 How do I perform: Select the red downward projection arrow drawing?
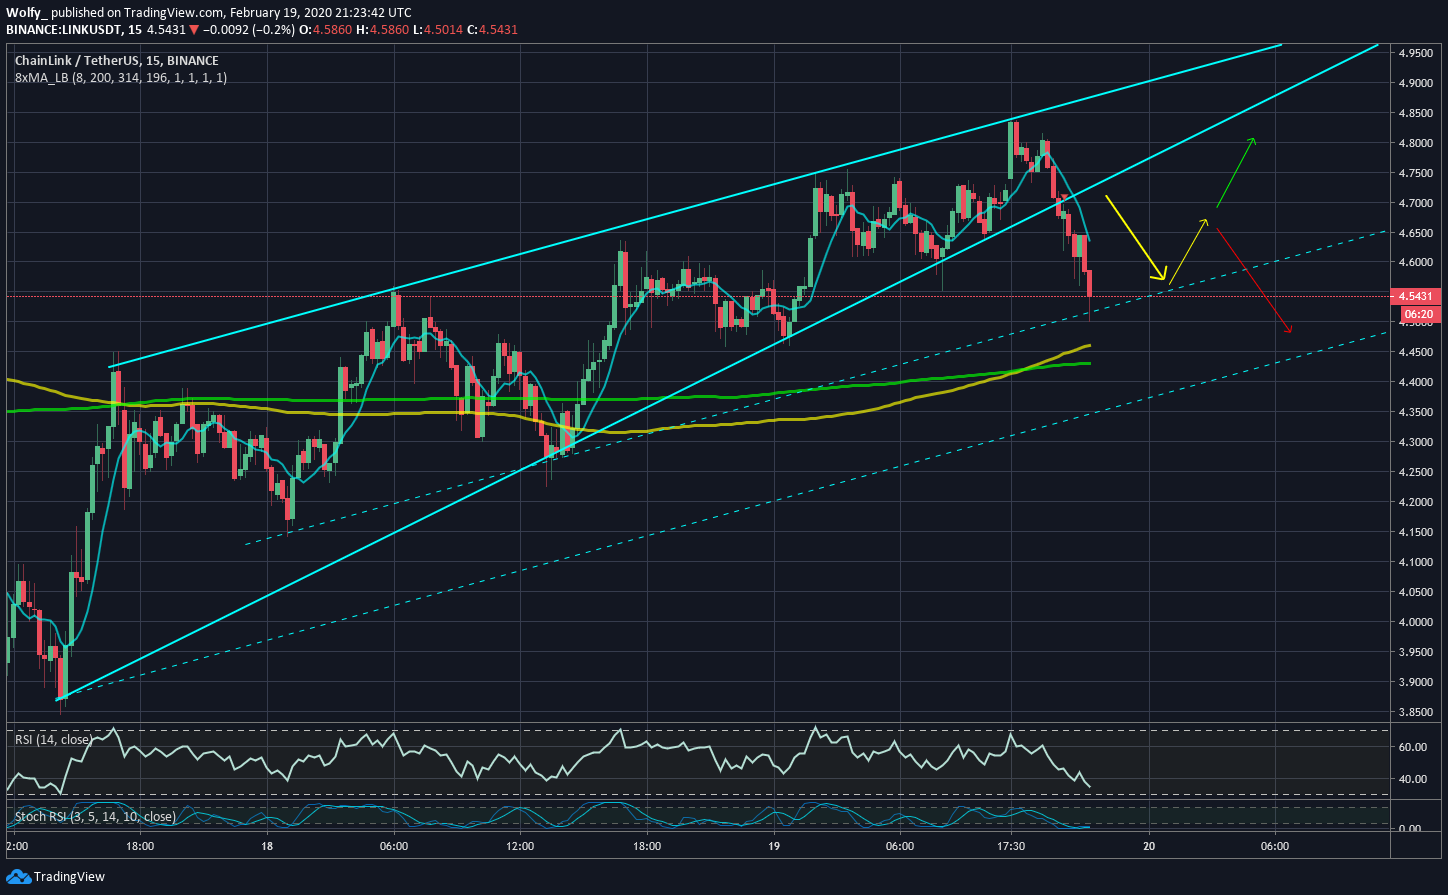pos(1252,281)
